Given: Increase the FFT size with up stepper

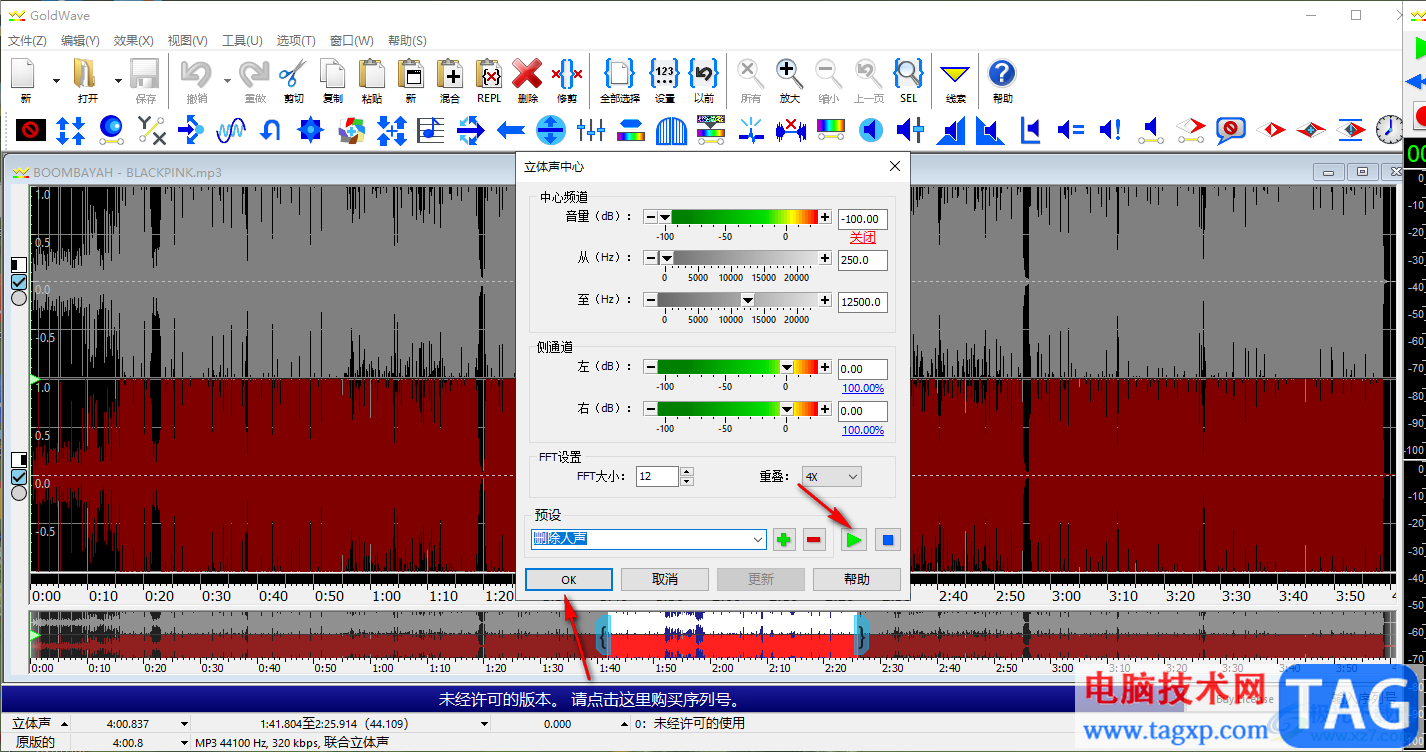Looking at the screenshot, I should (x=686, y=471).
